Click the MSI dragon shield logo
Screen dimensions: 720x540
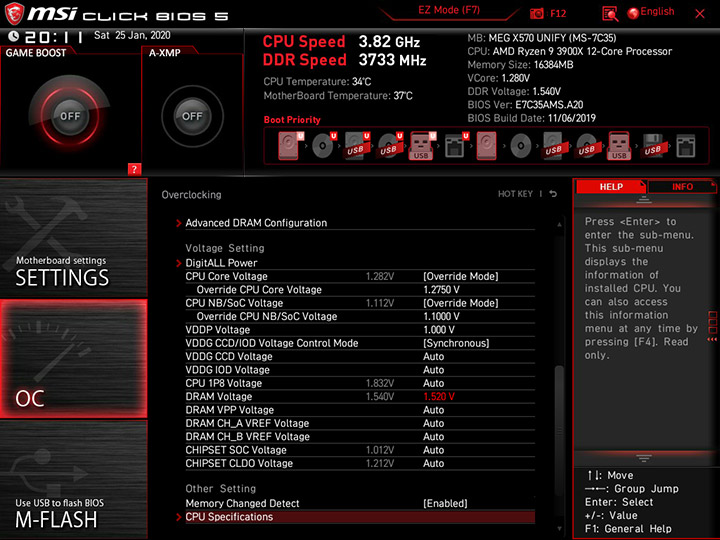14,14
